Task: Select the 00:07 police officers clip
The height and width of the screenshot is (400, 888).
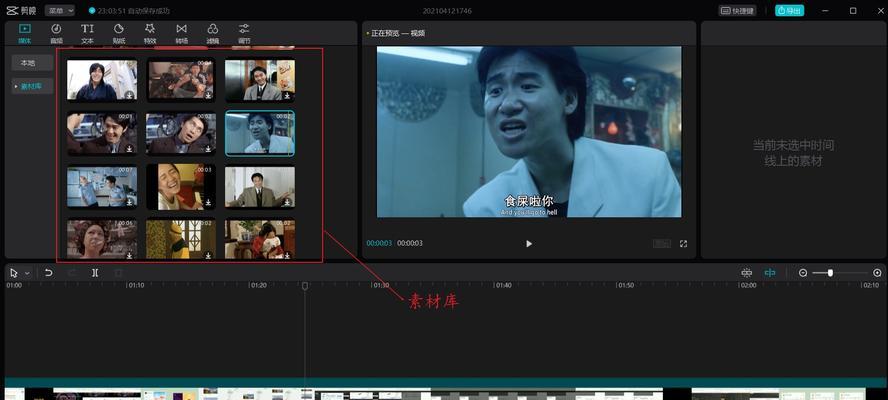Action: click(102, 187)
